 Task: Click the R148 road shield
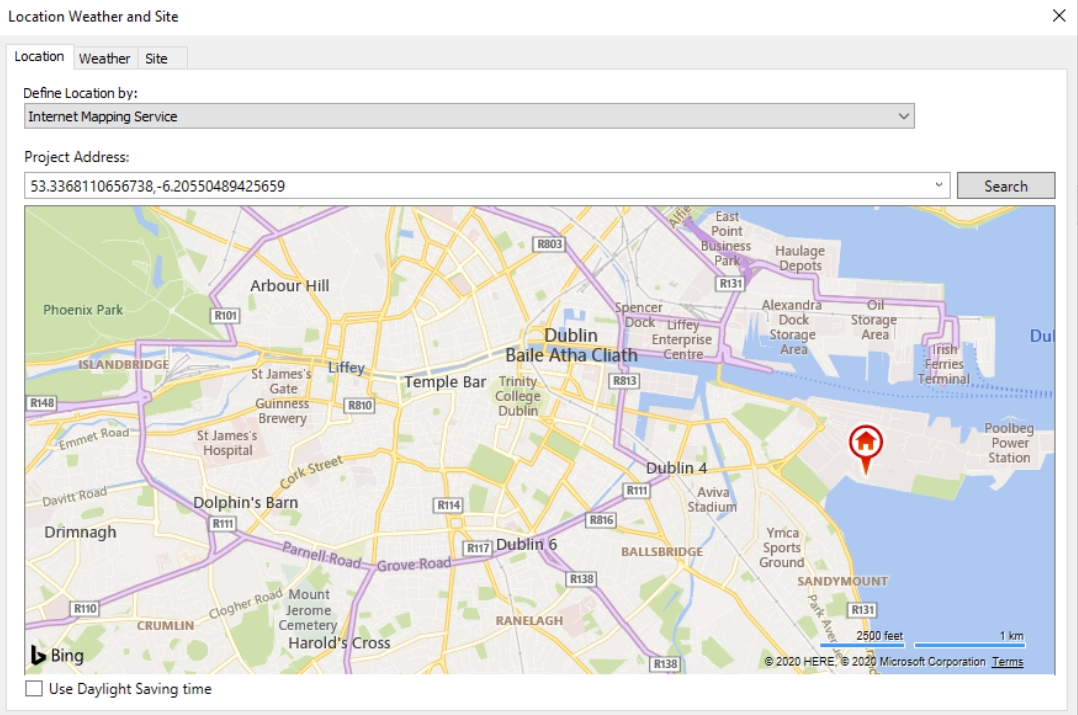[42, 403]
